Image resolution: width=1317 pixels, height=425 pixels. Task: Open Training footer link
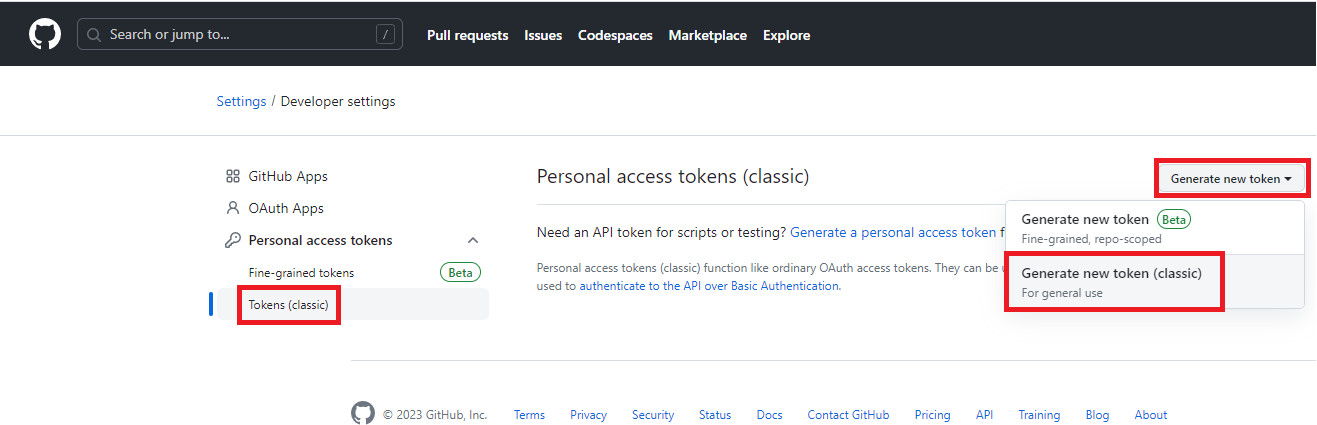tap(1039, 414)
